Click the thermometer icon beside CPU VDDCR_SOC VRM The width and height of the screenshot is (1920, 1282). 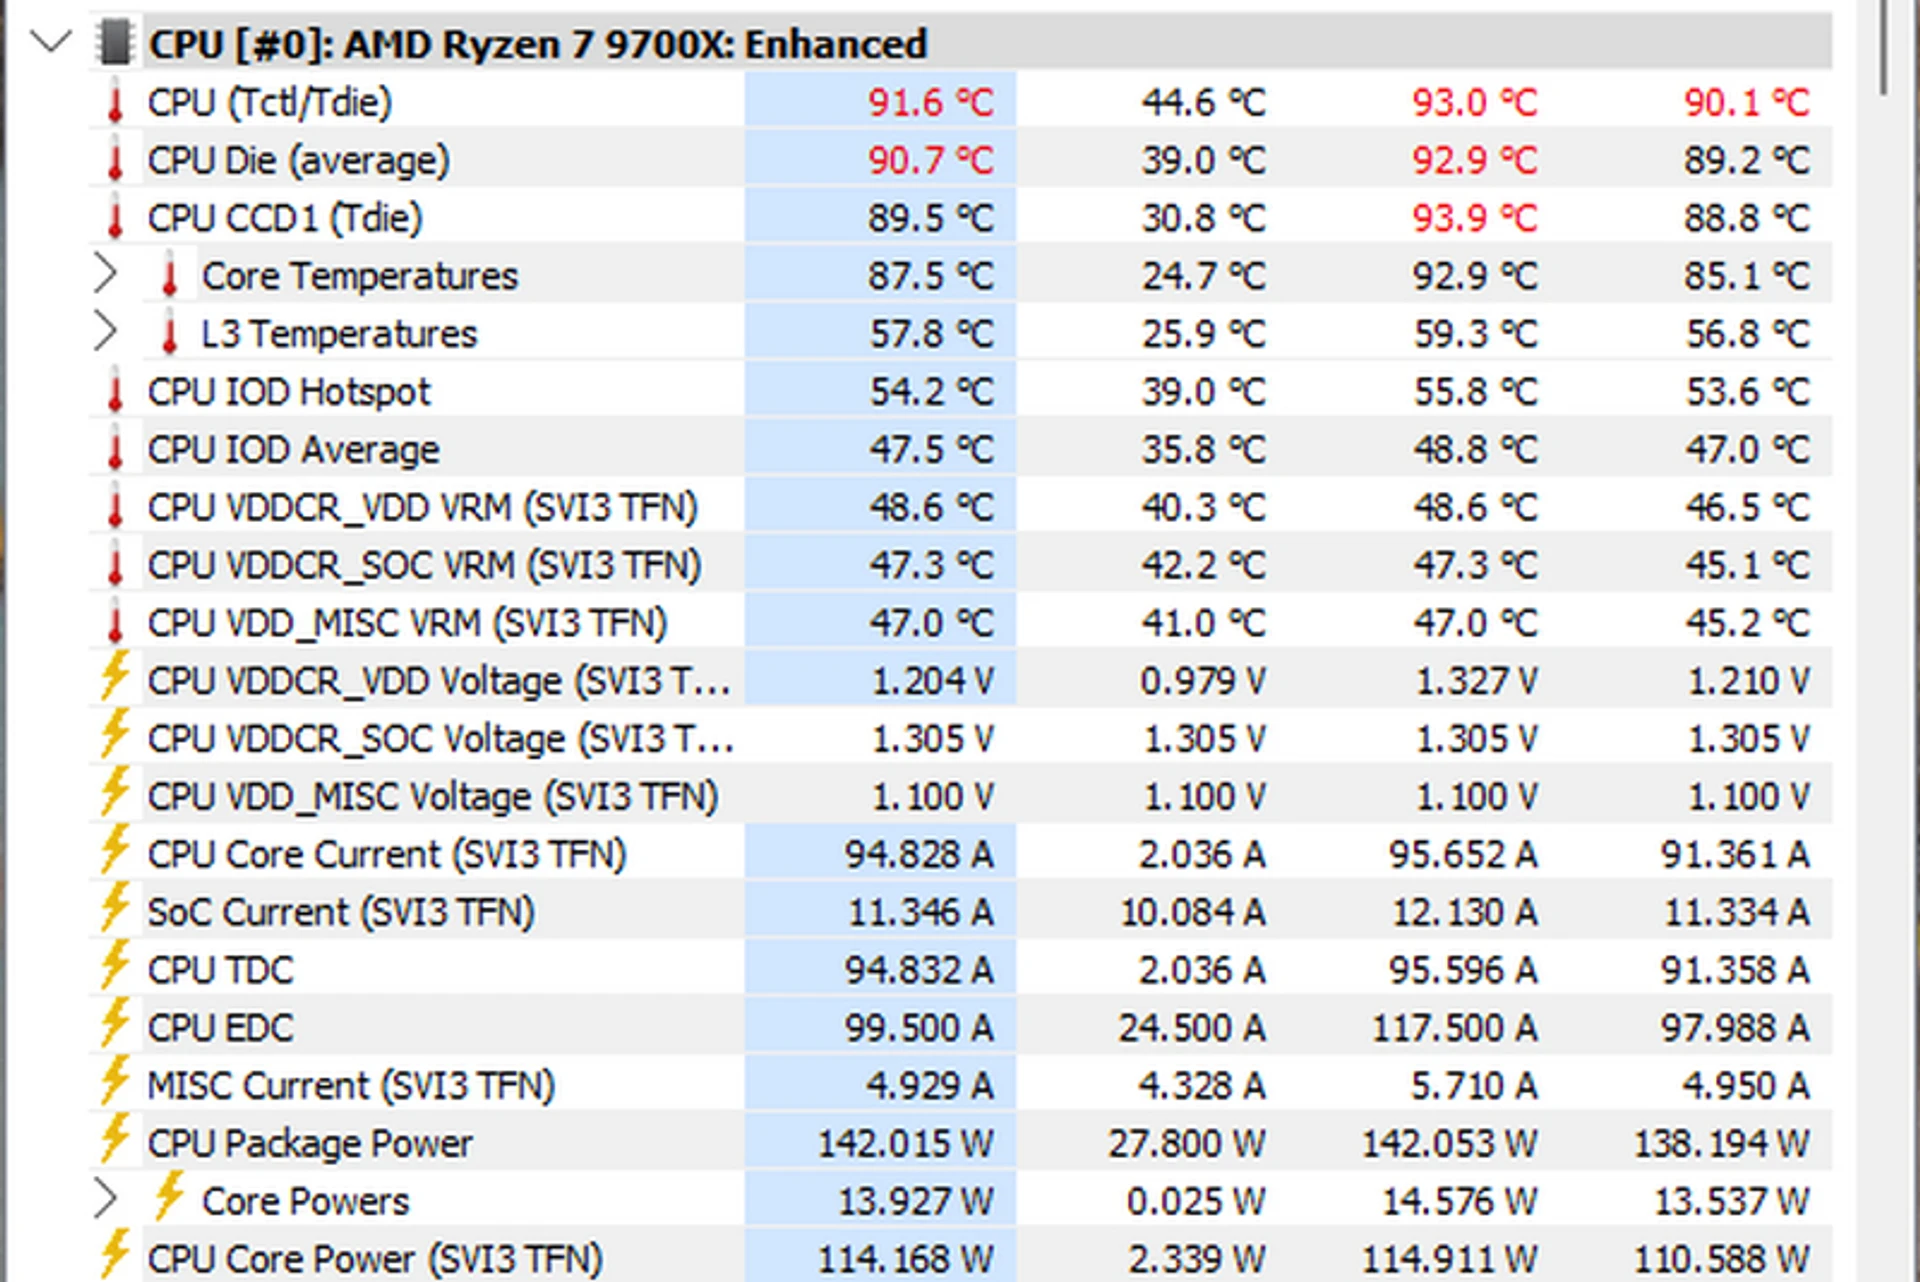[x=115, y=565]
